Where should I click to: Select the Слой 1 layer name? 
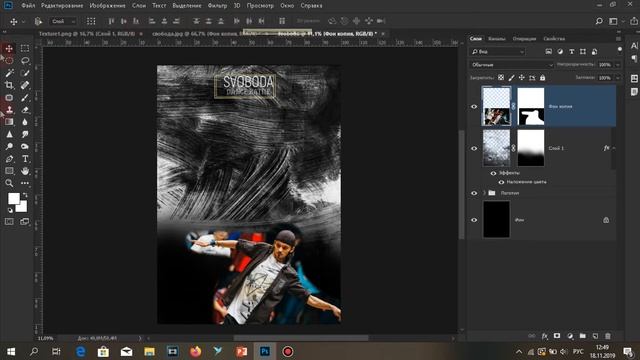tap(556, 148)
